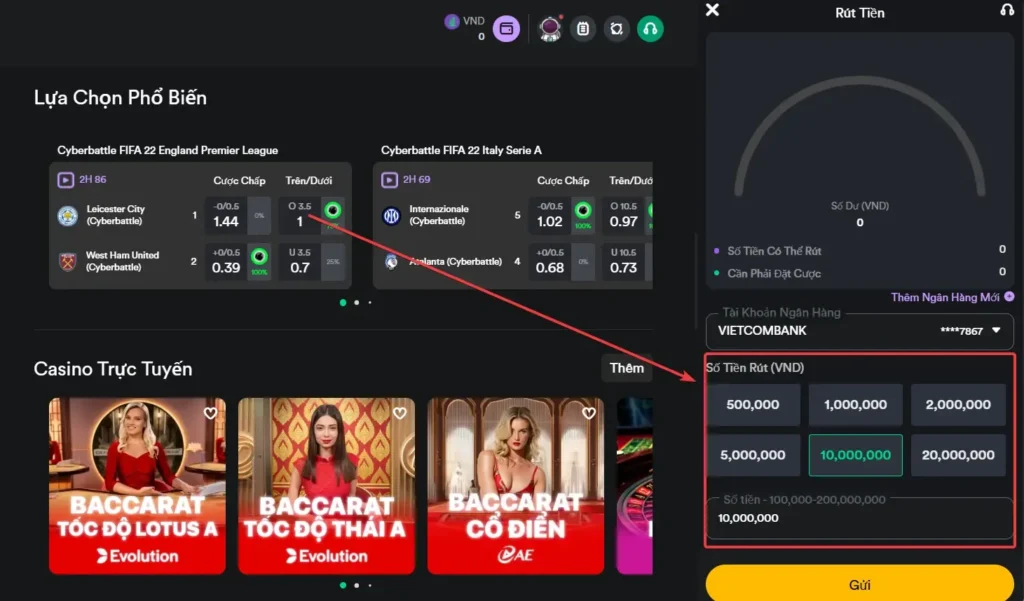Submit withdrawal with the Gửi button

click(x=859, y=584)
